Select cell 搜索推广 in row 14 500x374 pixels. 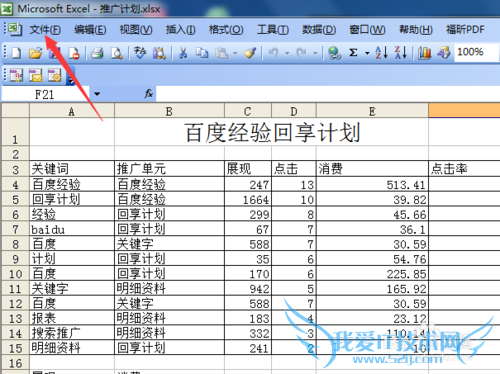pyautogui.click(x=72, y=333)
